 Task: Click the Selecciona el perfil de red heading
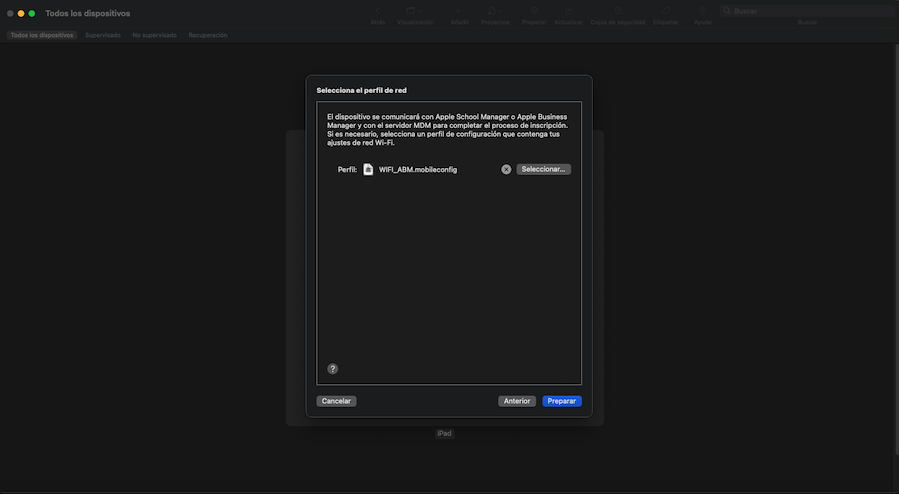(361, 91)
